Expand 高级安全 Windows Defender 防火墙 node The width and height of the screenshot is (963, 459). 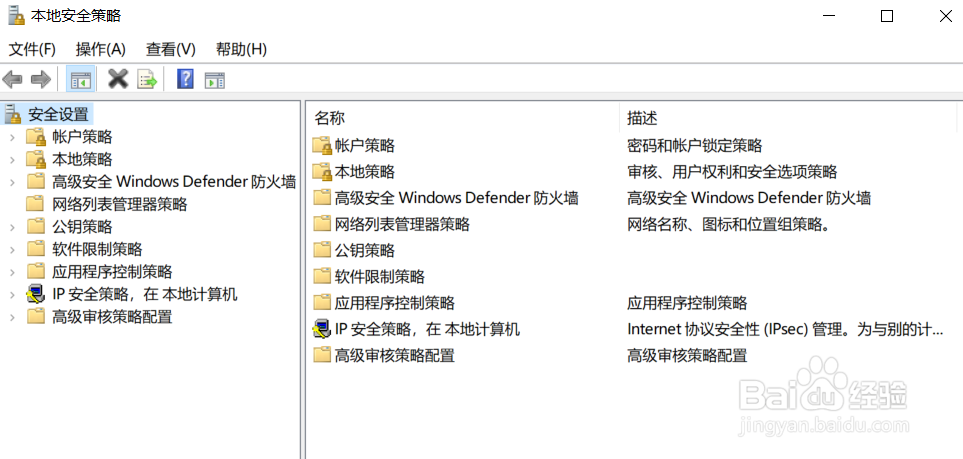12,182
